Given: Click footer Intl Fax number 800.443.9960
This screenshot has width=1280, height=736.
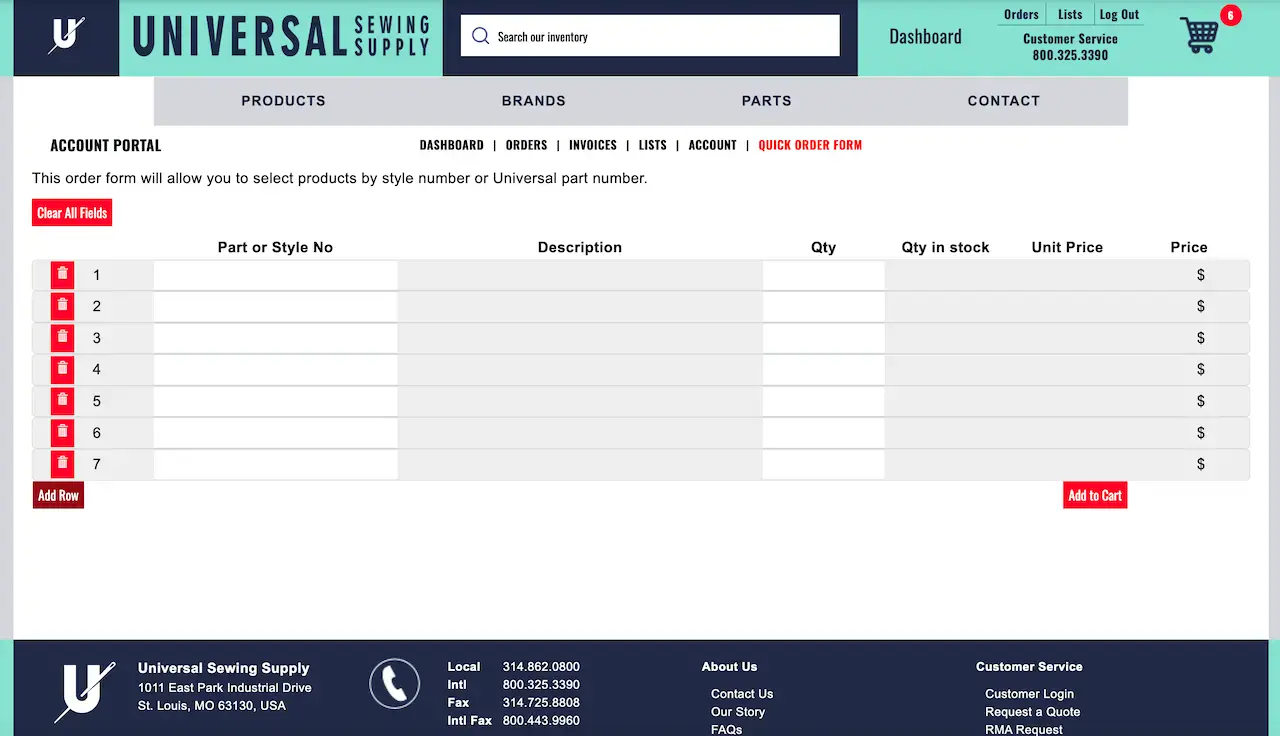Looking at the screenshot, I should pos(541,721).
